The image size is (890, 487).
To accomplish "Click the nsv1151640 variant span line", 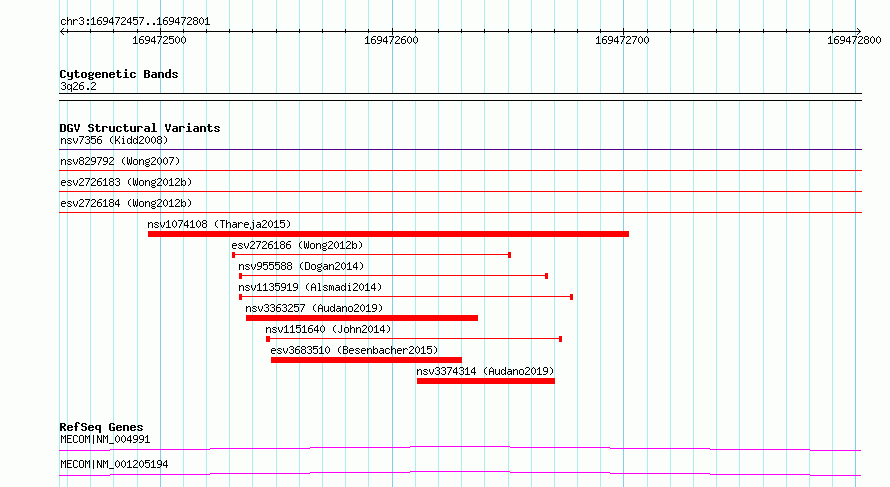I will pyautogui.click(x=414, y=339).
